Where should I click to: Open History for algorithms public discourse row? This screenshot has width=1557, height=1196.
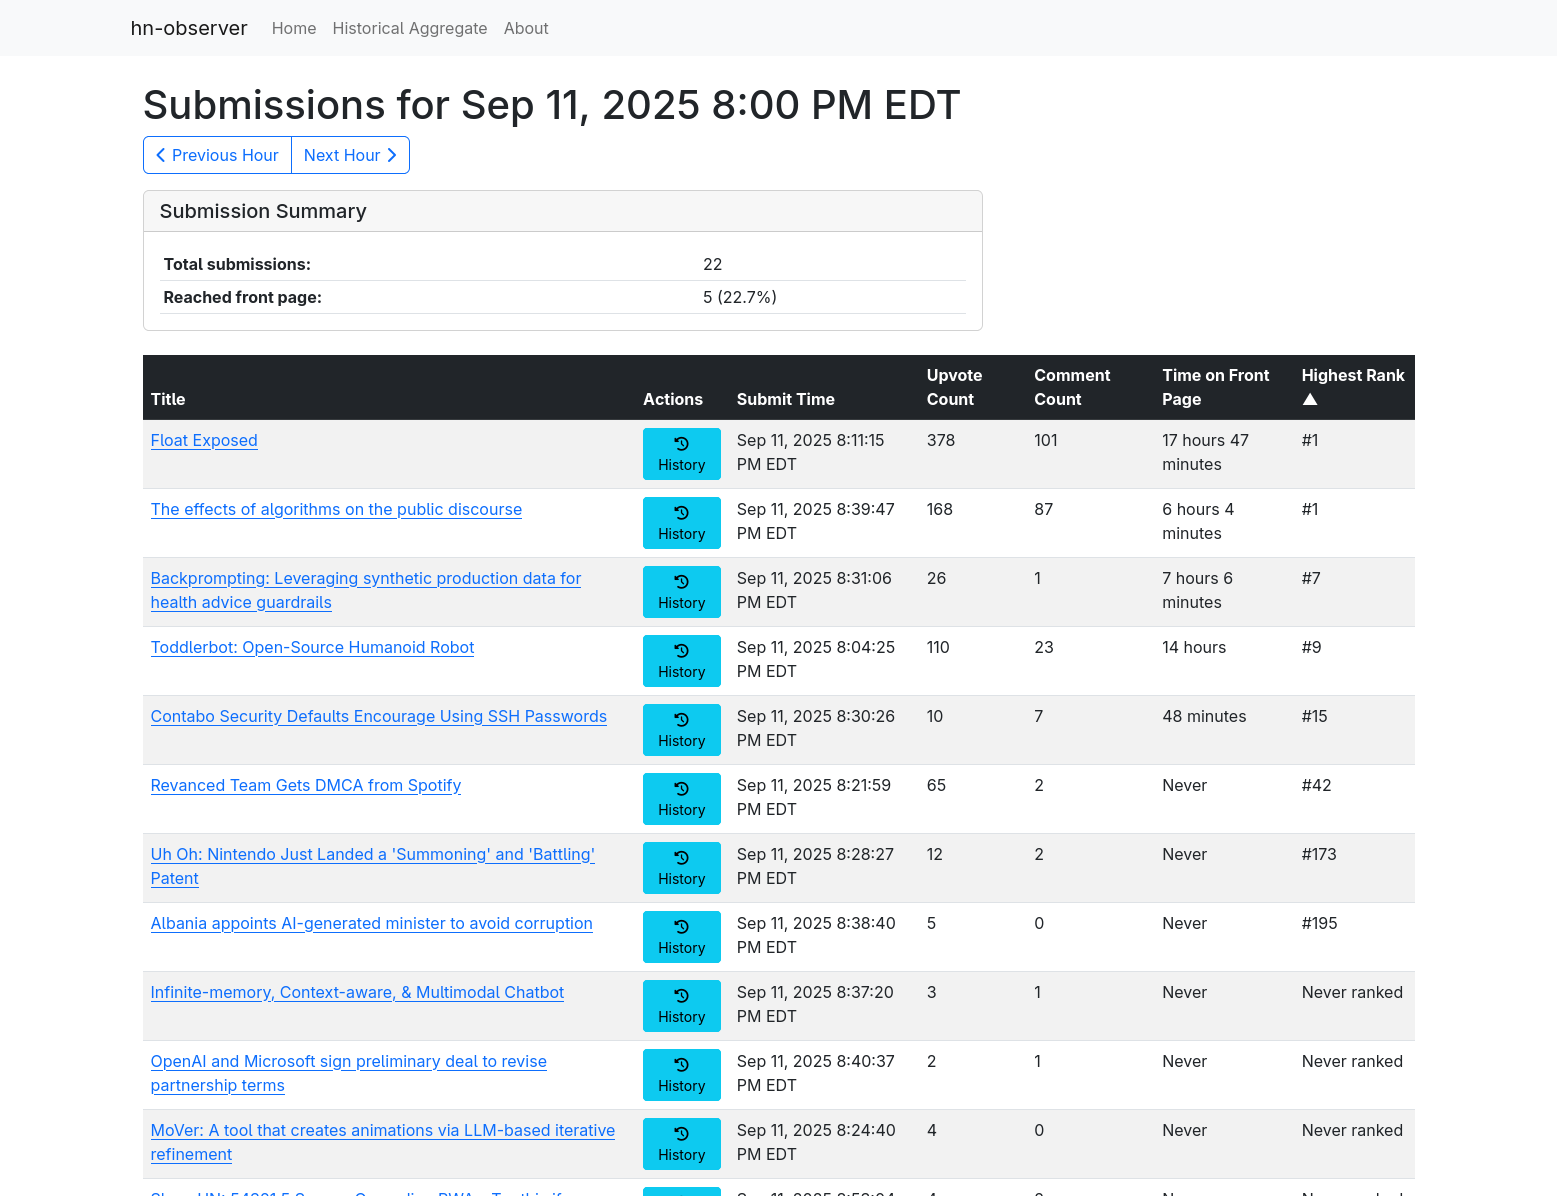681,523
